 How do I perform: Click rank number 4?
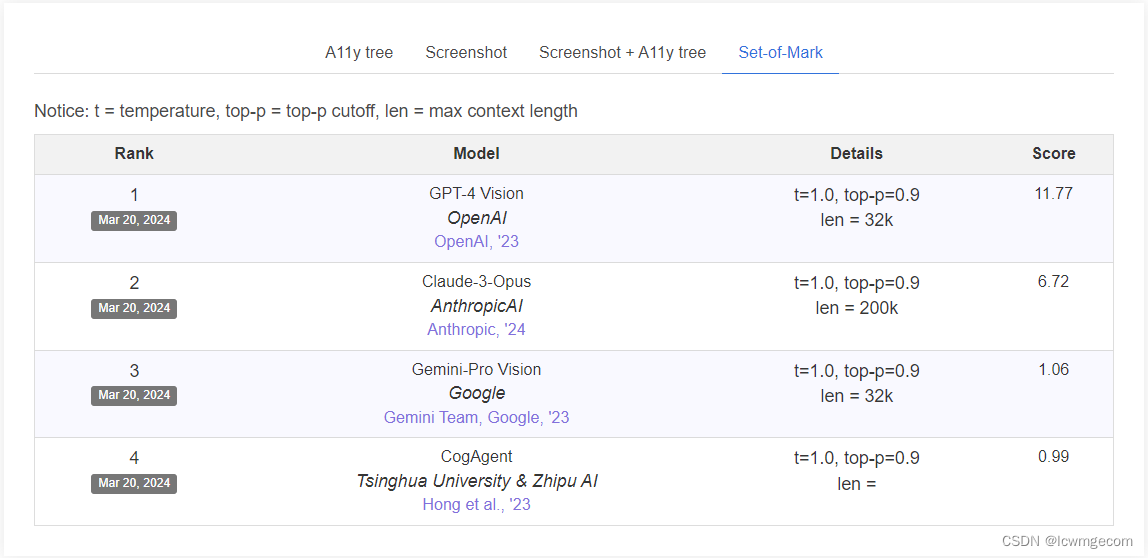pos(134,458)
